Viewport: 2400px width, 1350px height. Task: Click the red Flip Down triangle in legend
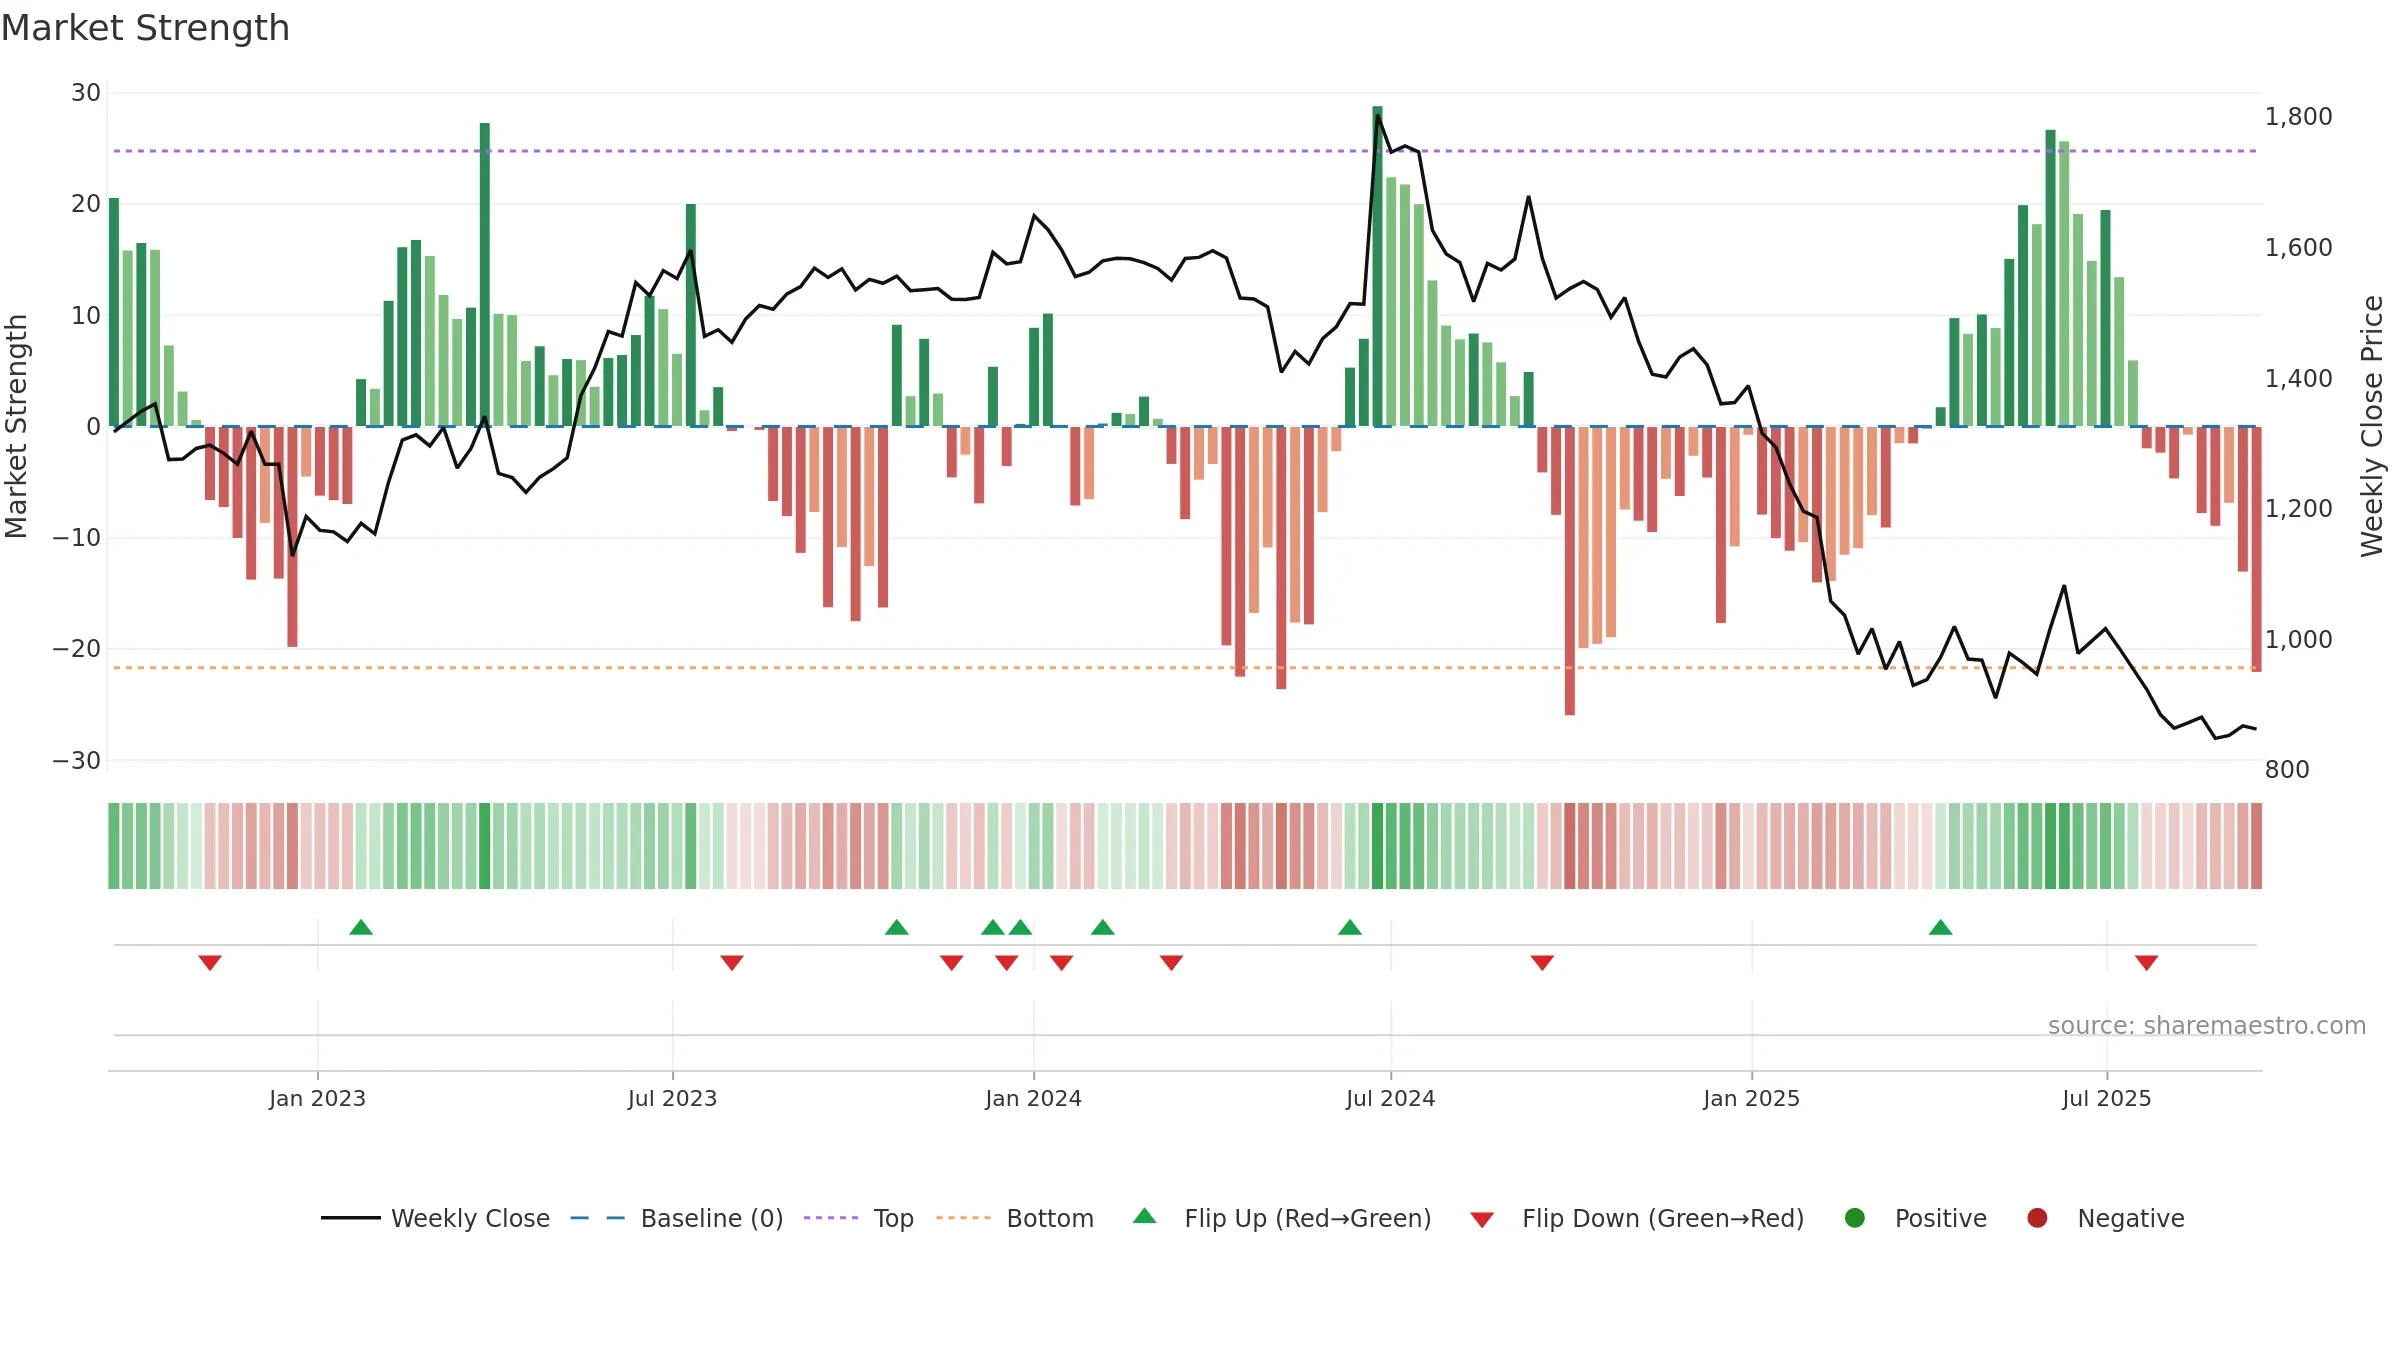point(1482,1220)
